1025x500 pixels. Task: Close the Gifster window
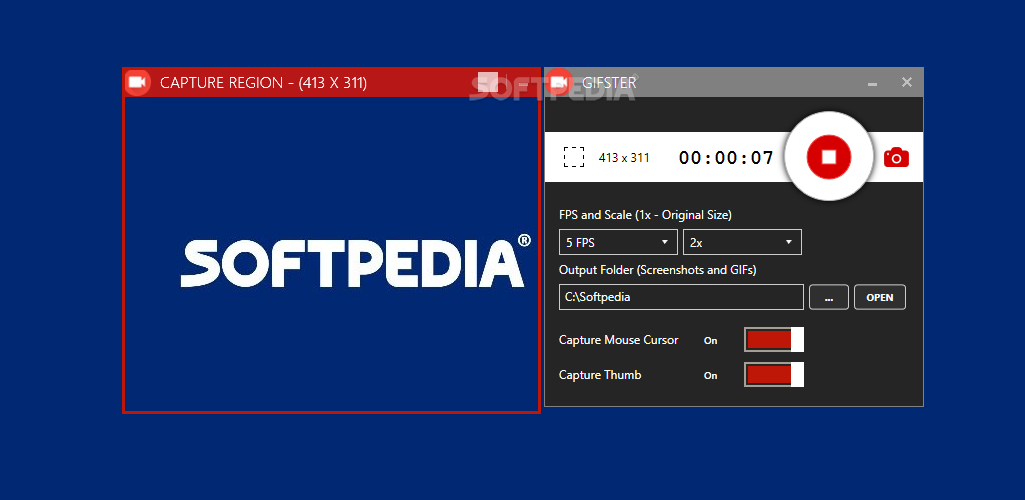coord(907,82)
